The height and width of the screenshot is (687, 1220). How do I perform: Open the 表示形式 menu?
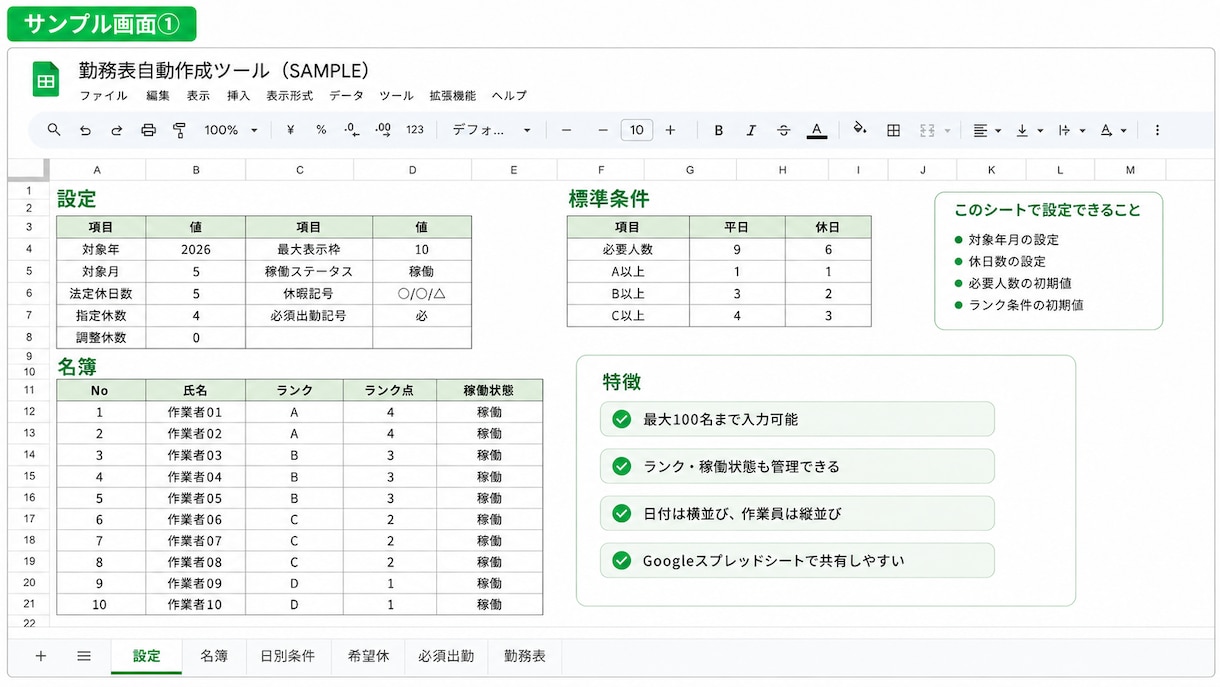point(290,96)
